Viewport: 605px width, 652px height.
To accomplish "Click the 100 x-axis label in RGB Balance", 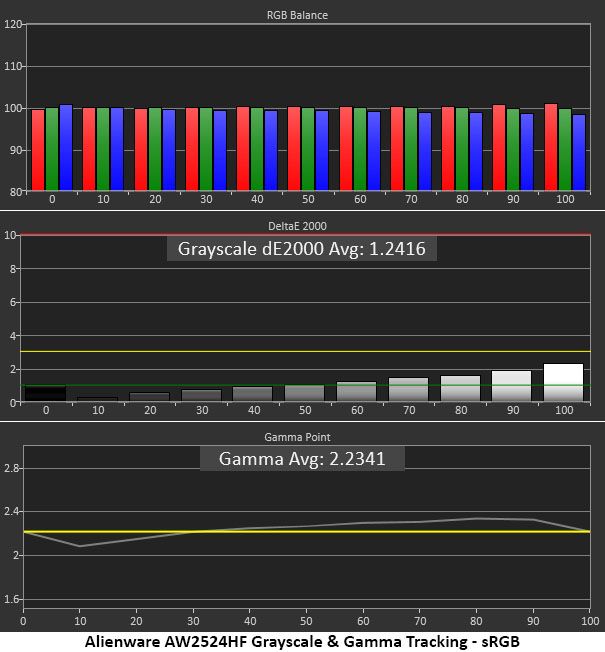I will pos(565,199).
